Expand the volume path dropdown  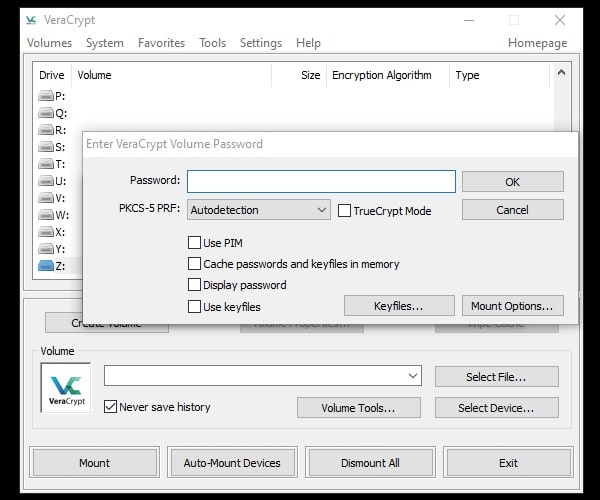pyautogui.click(x=413, y=376)
